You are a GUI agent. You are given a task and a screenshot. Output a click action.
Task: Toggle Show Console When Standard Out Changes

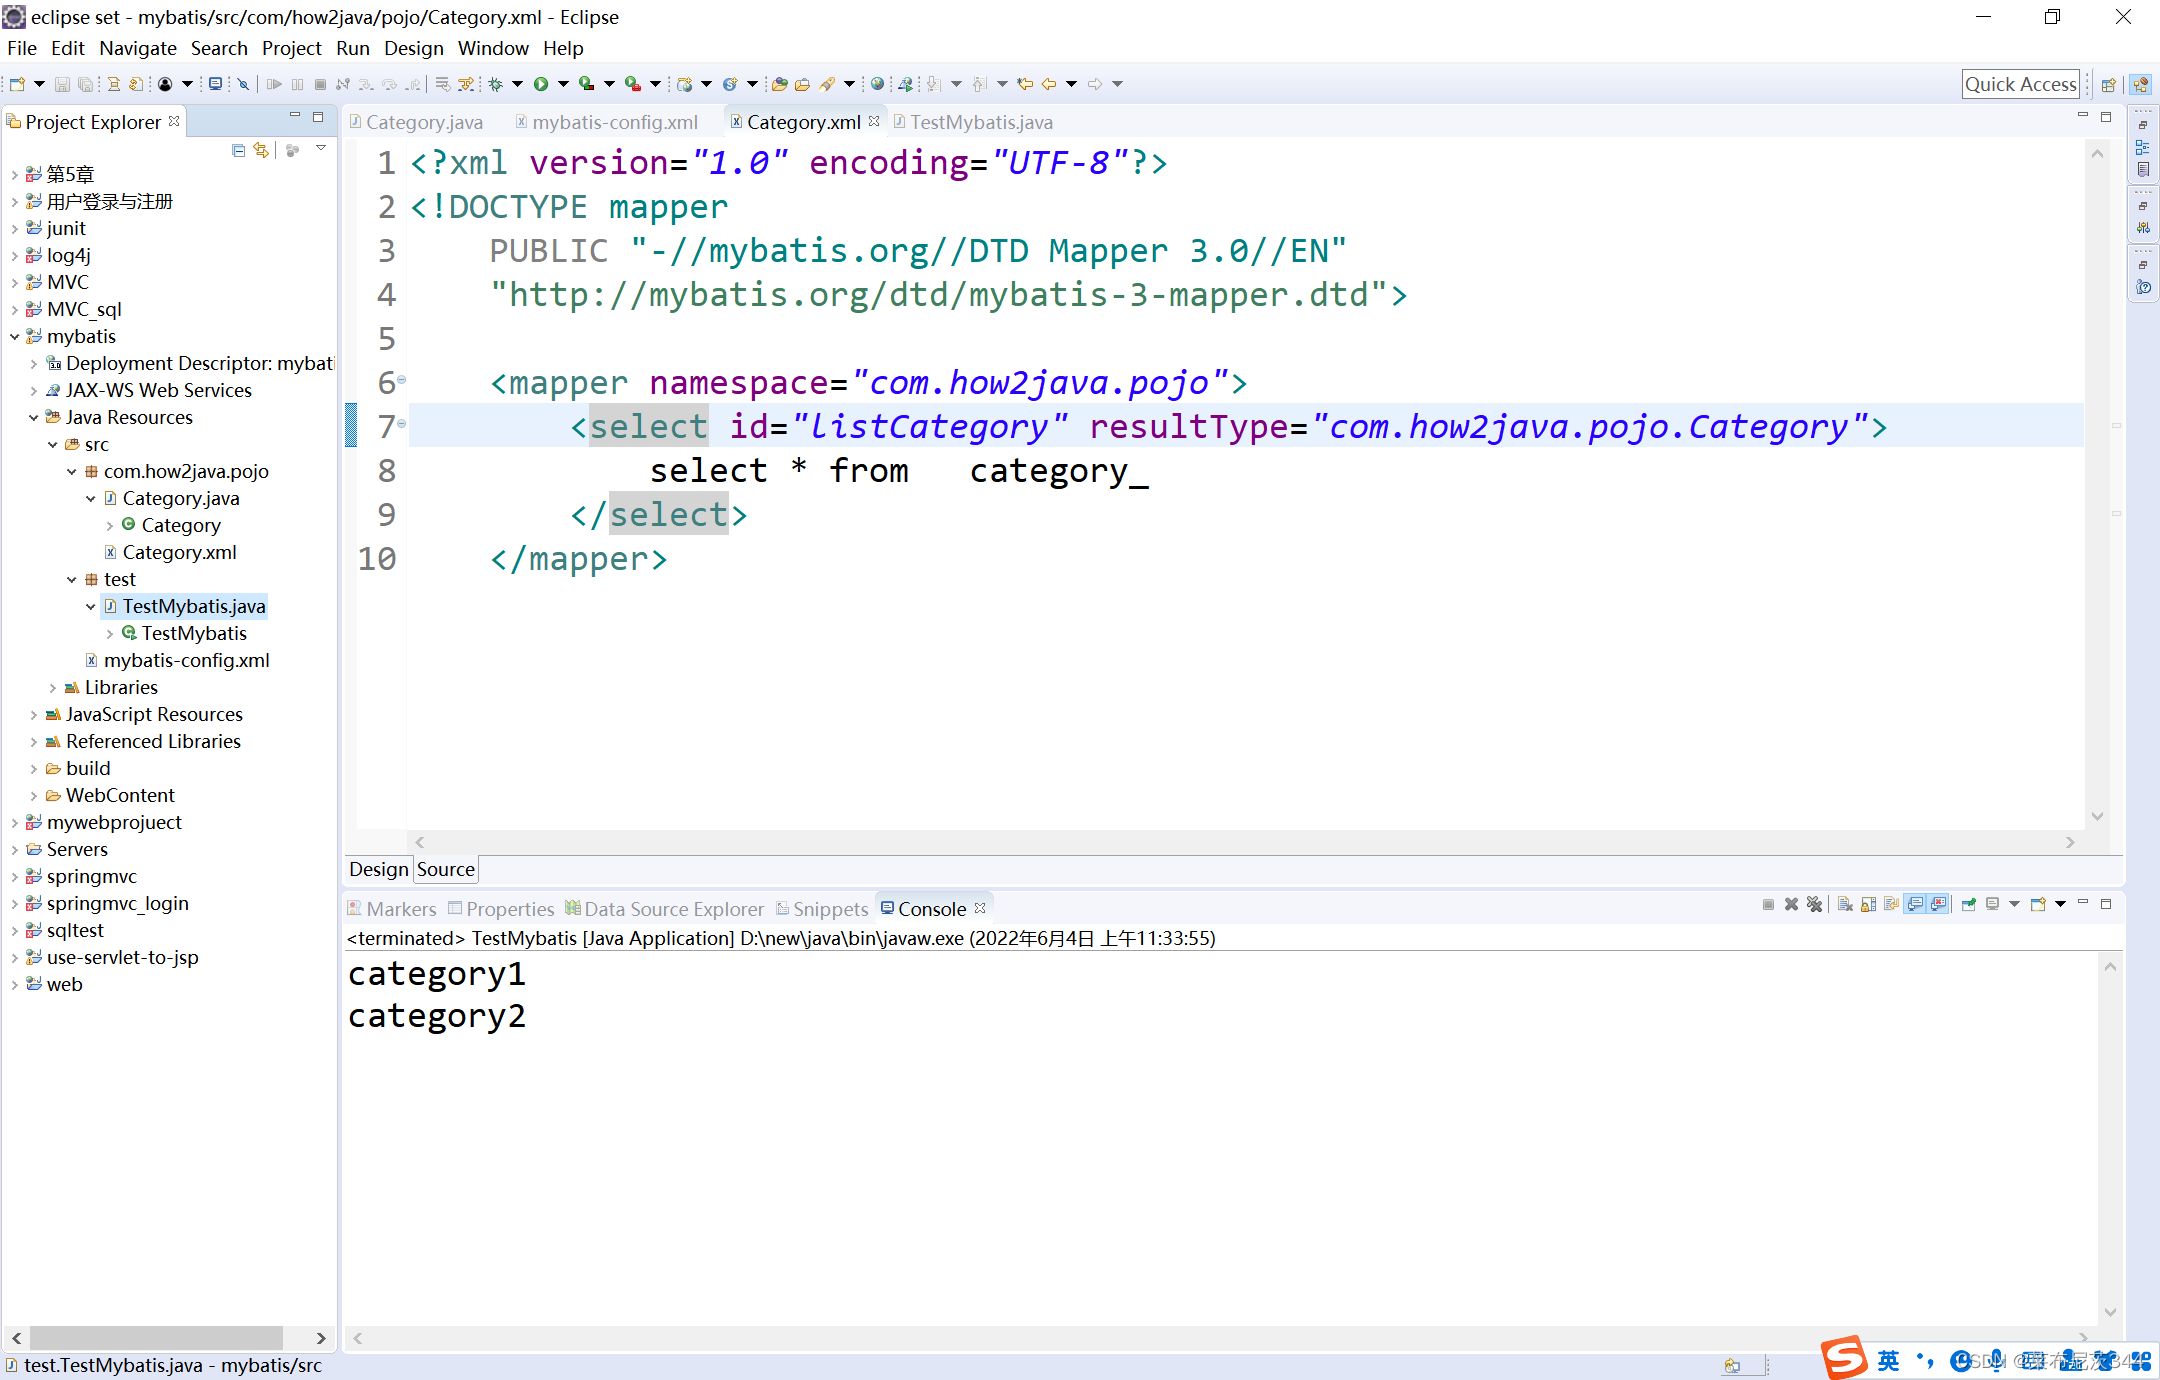pyautogui.click(x=1915, y=904)
